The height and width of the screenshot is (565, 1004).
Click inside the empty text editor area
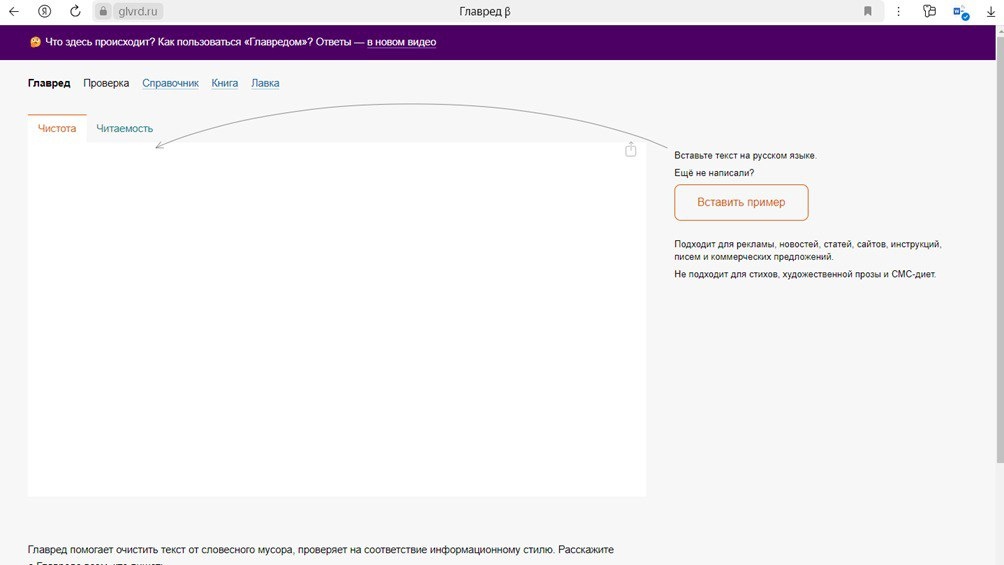point(337,319)
